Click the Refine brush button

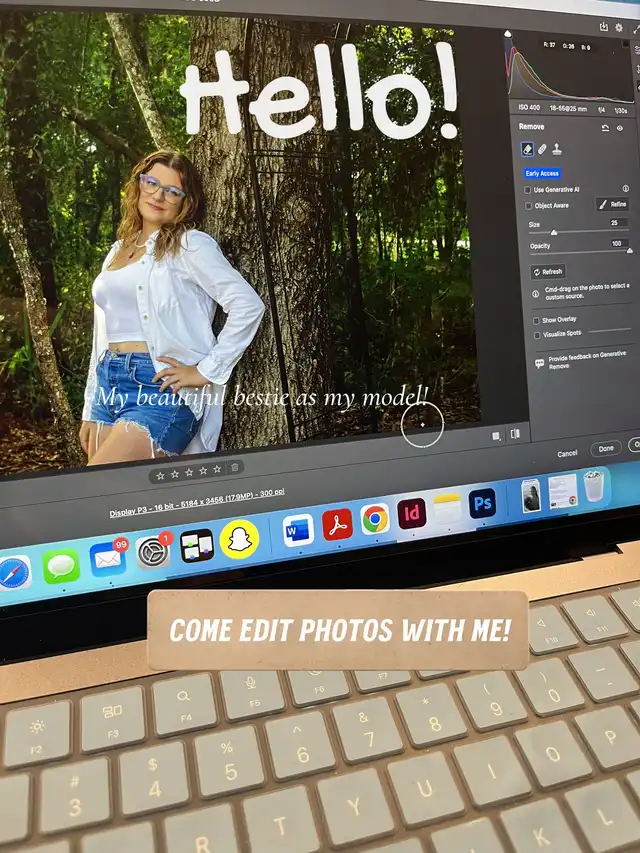(612, 204)
